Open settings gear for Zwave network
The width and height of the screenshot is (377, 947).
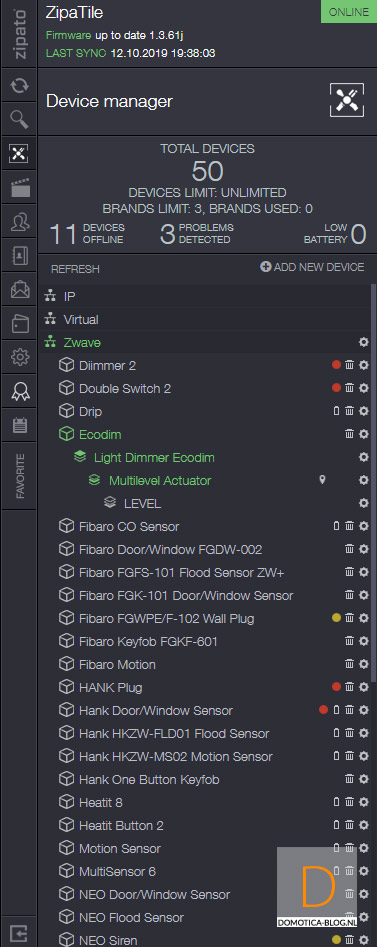click(364, 342)
